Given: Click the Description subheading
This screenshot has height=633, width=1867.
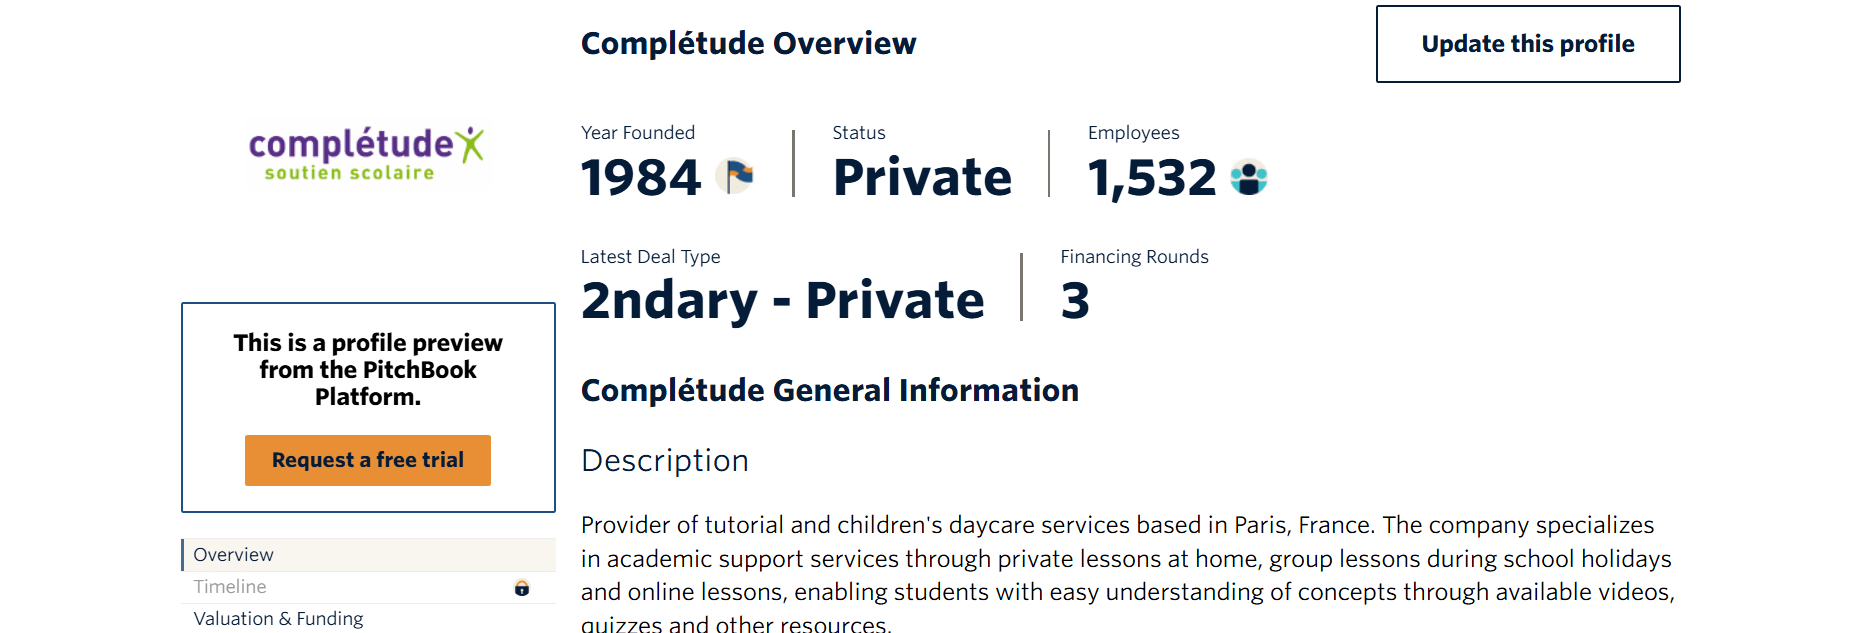Looking at the screenshot, I should coord(664,460).
